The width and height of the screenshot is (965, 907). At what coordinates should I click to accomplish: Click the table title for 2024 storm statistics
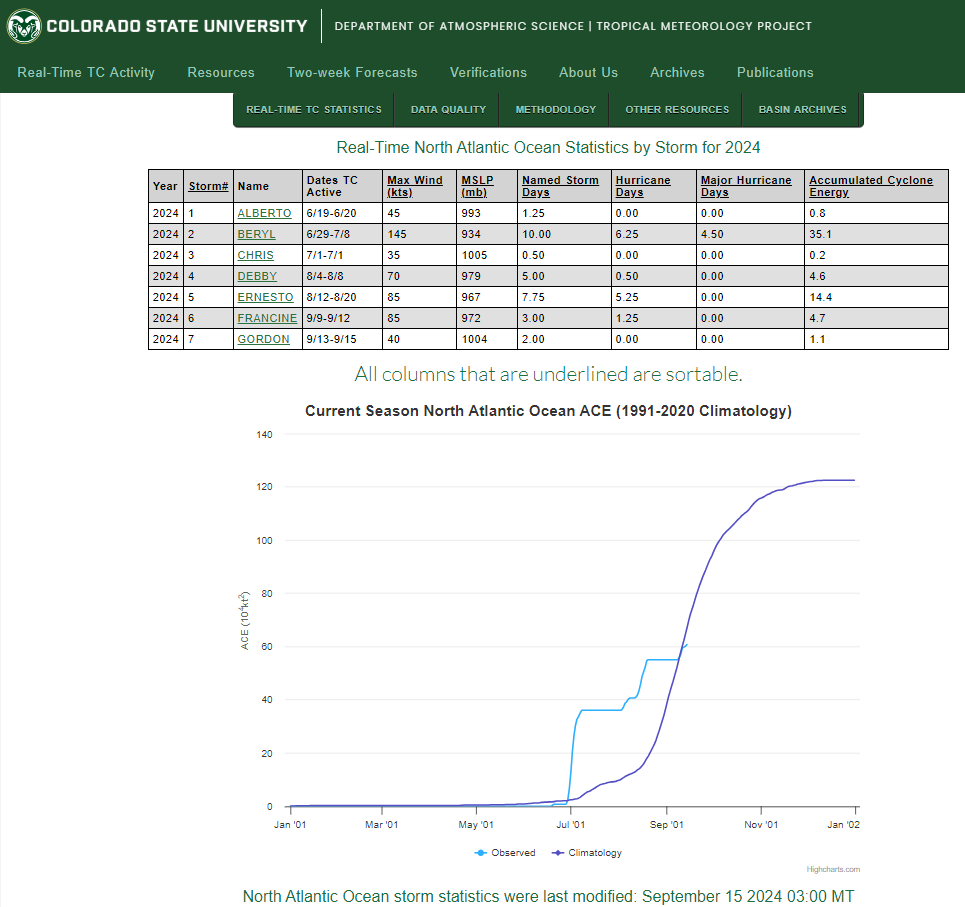pos(548,148)
